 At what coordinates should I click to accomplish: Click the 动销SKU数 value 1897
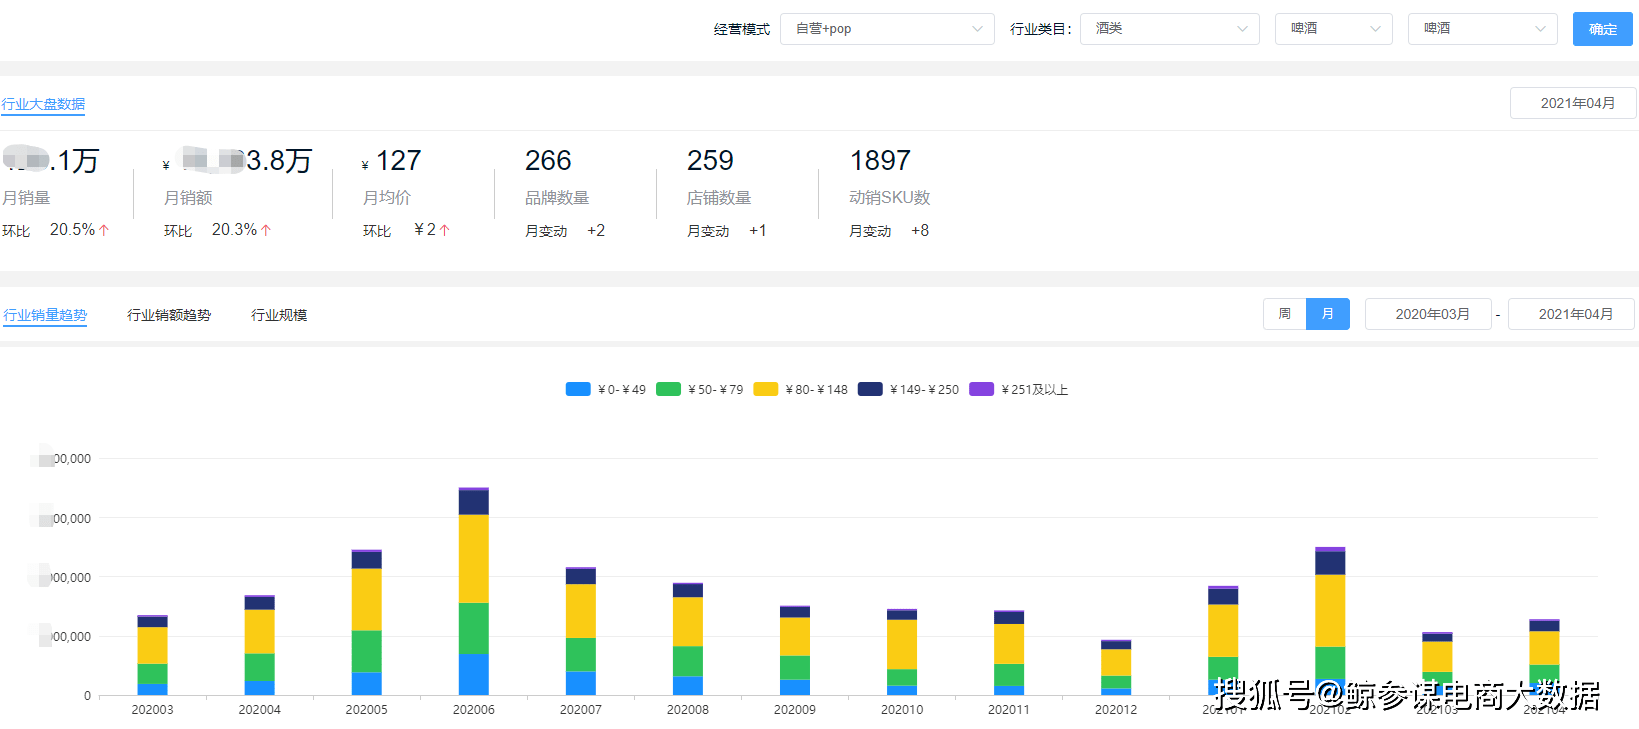click(x=880, y=160)
